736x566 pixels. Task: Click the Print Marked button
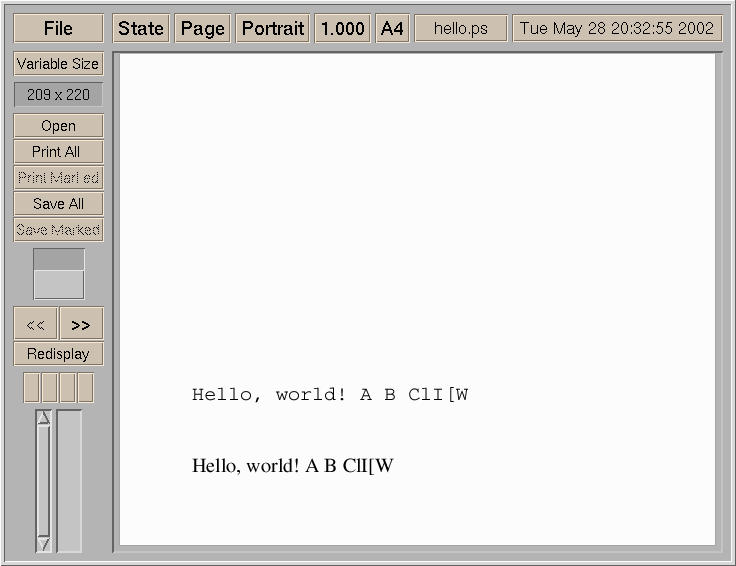58,177
